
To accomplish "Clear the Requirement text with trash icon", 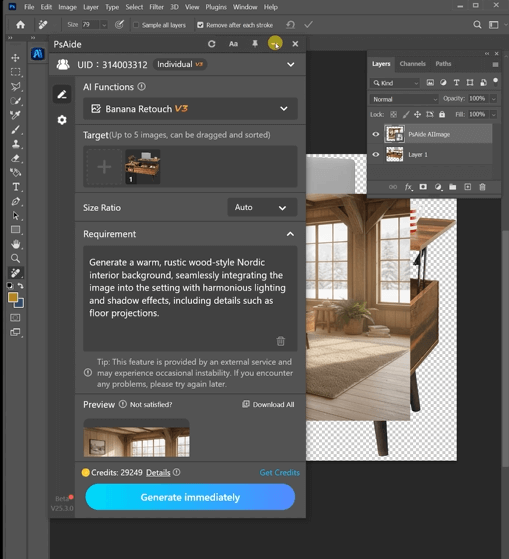I will pyautogui.click(x=281, y=341).
